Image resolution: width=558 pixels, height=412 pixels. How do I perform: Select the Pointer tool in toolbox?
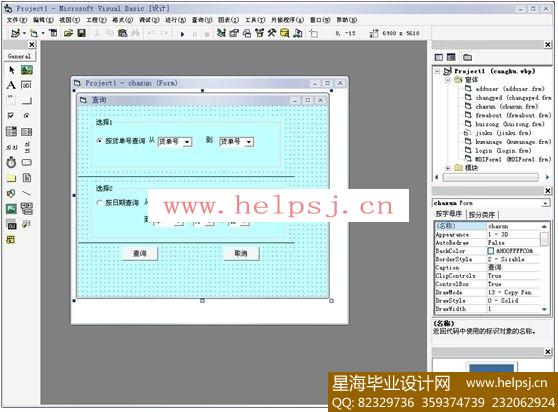[x=11, y=70]
